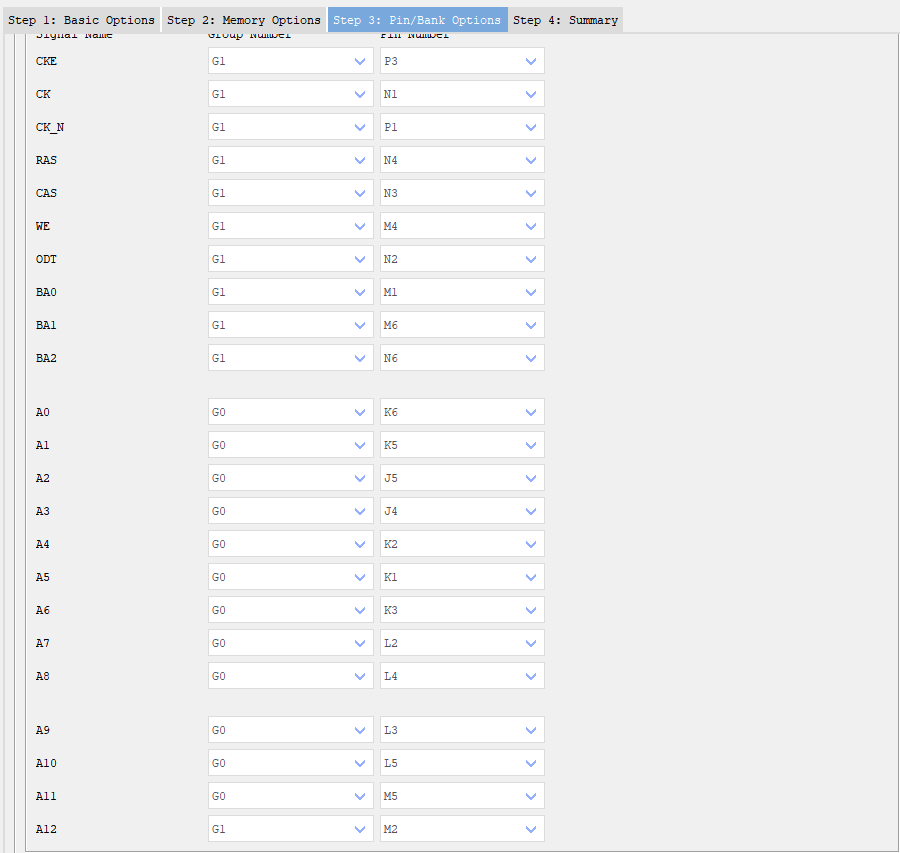Open Step 2: Memory Options tab
Image resolution: width=900 pixels, height=853 pixels.
coord(243,20)
